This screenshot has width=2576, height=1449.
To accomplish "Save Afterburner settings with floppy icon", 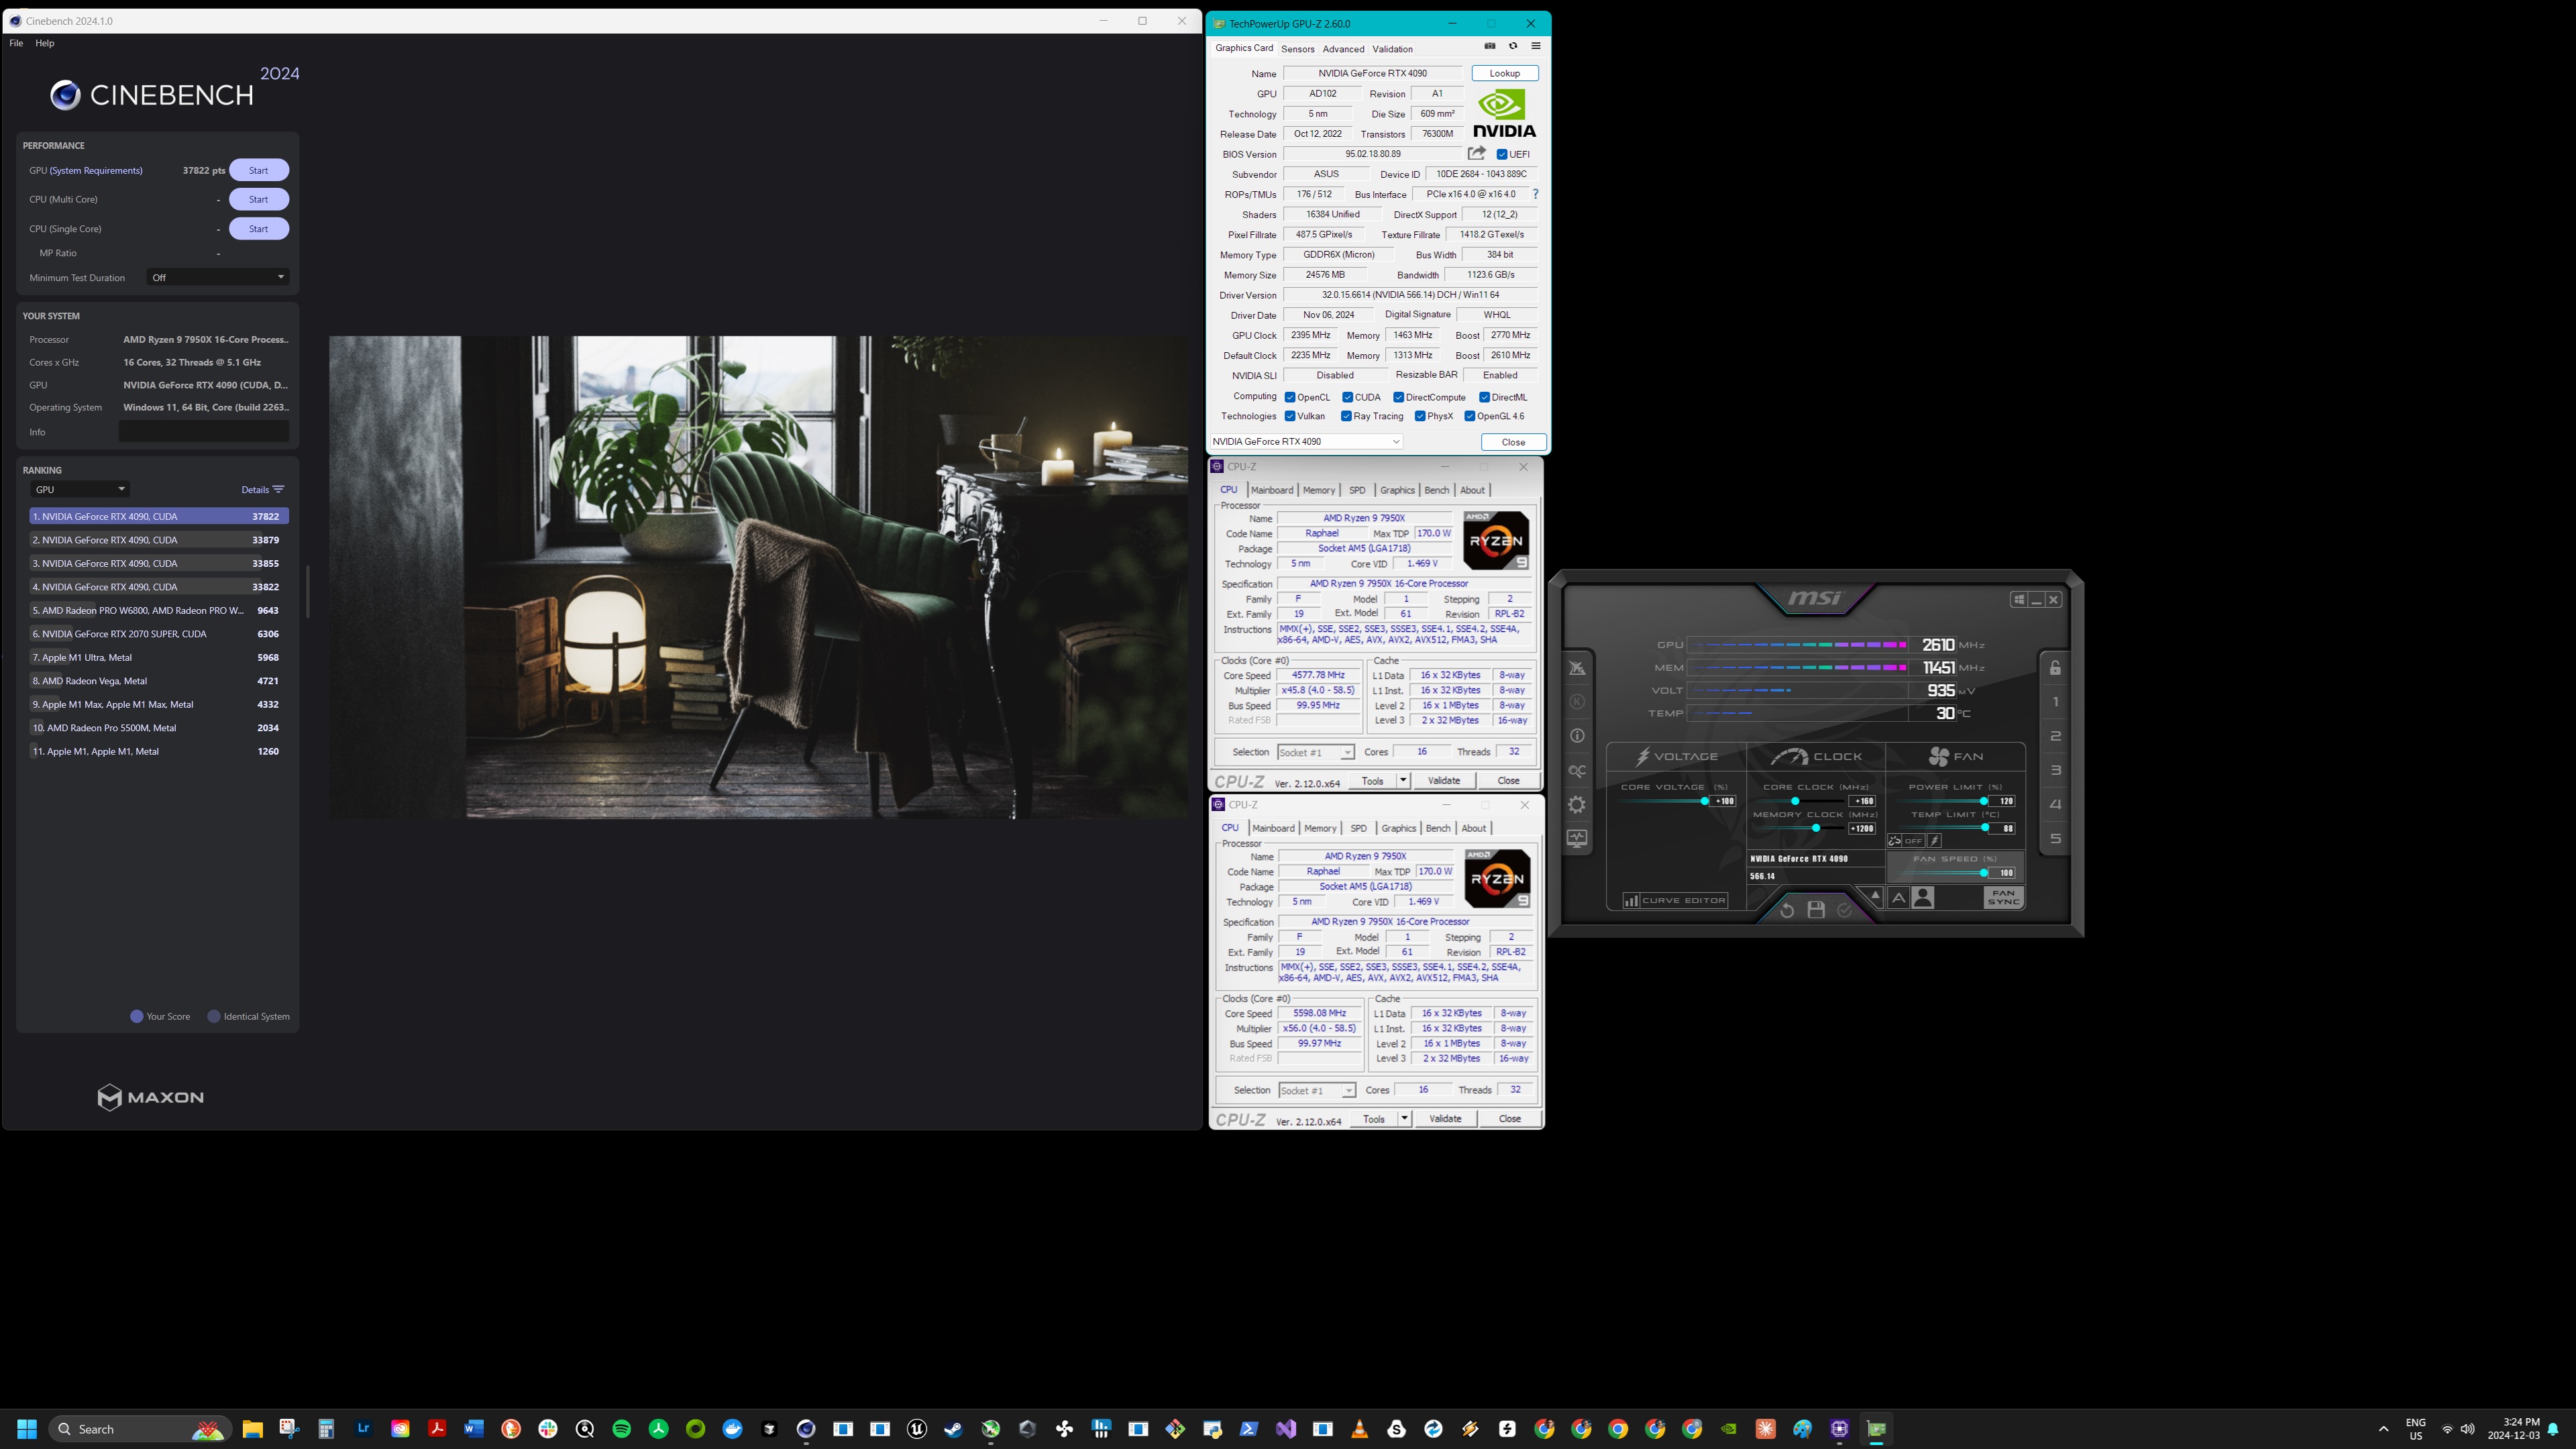I will (1816, 910).
